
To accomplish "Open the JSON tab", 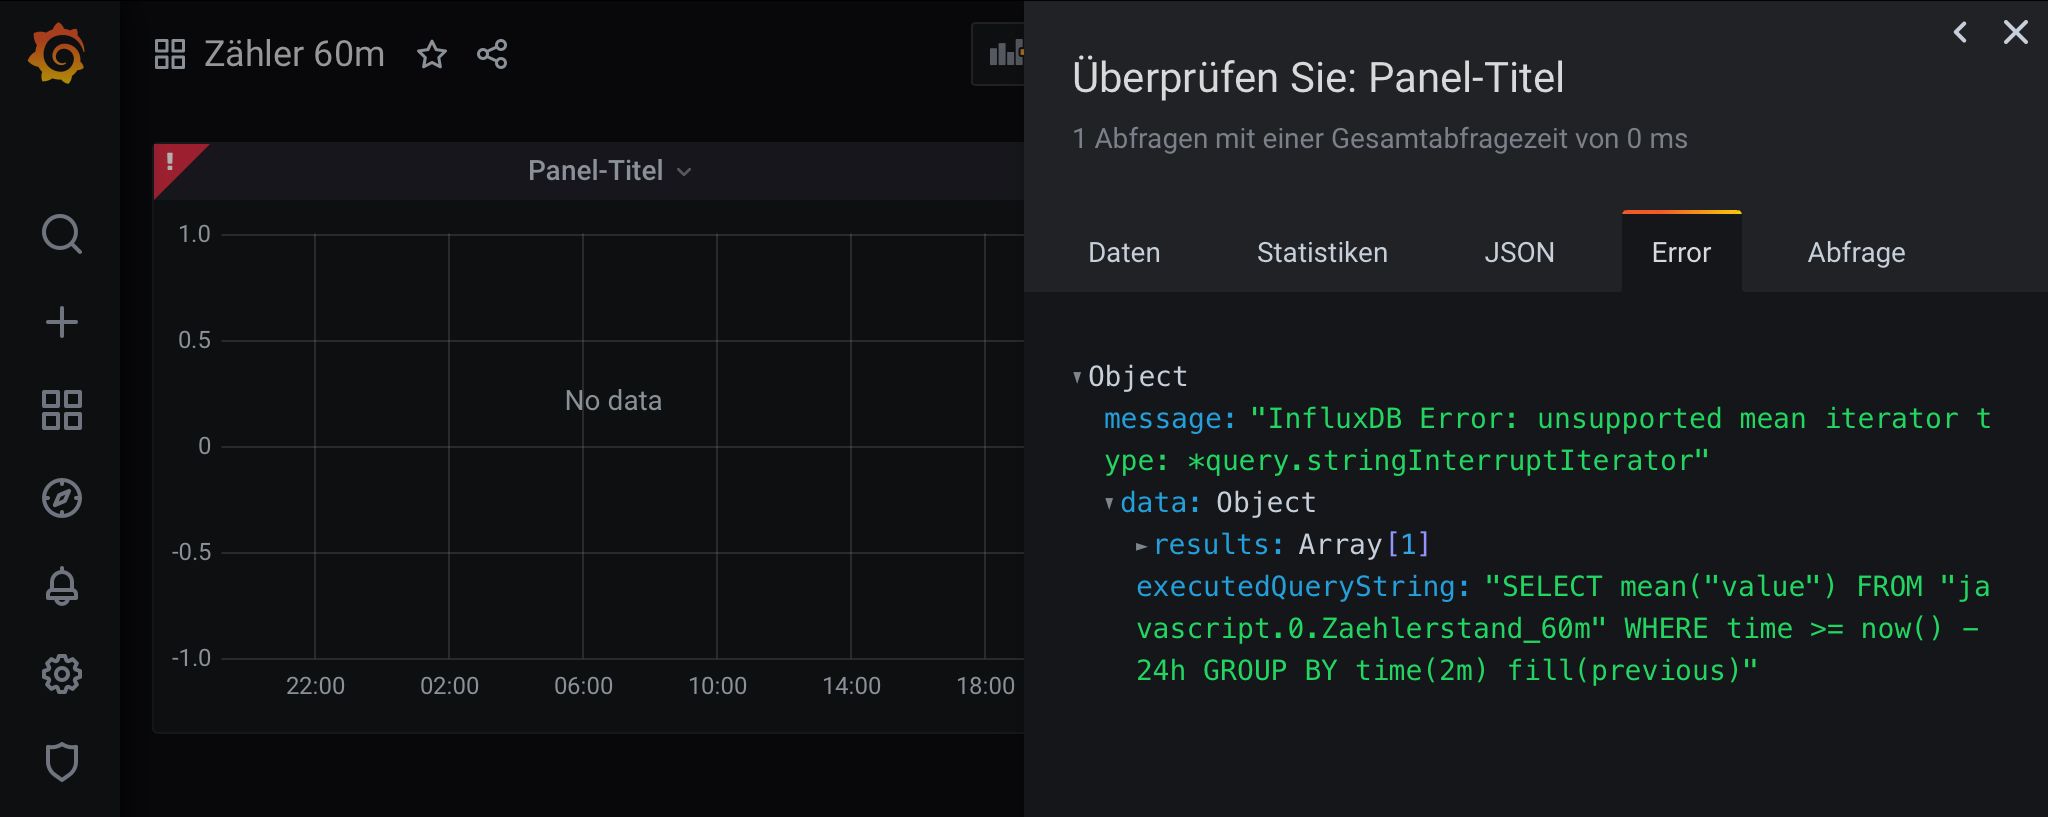I will pyautogui.click(x=1519, y=252).
